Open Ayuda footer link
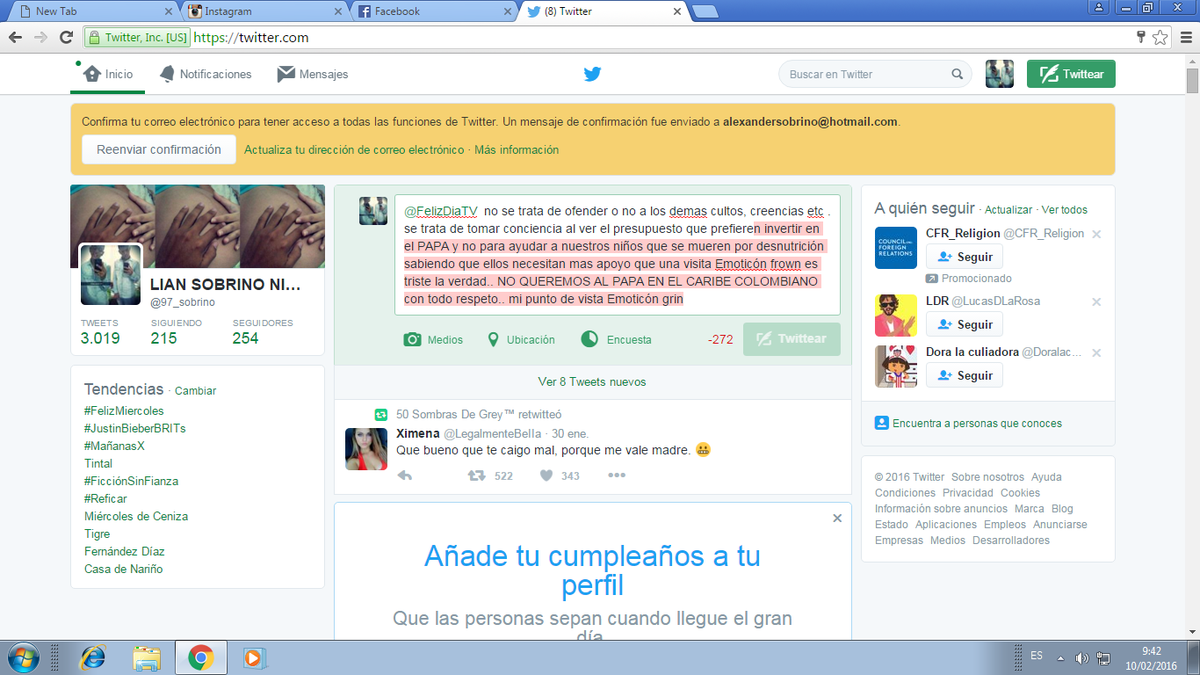The width and height of the screenshot is (1200, 675). tap(1047, 477)
